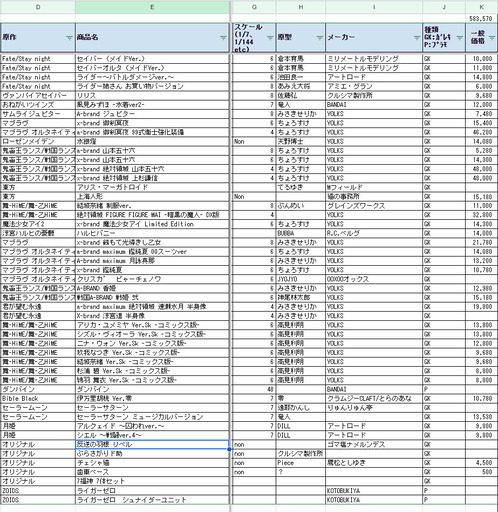Image resolution: width=498 pixels, height=512 pixels.
Task: Click the 'Bible Black' cell
Action: (x=38, y=398)
